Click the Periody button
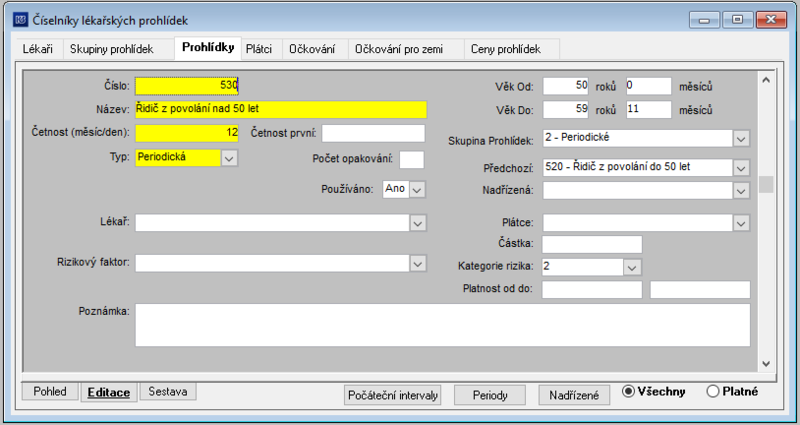Viewport: 800px width, 425px height. click(490, 395)
